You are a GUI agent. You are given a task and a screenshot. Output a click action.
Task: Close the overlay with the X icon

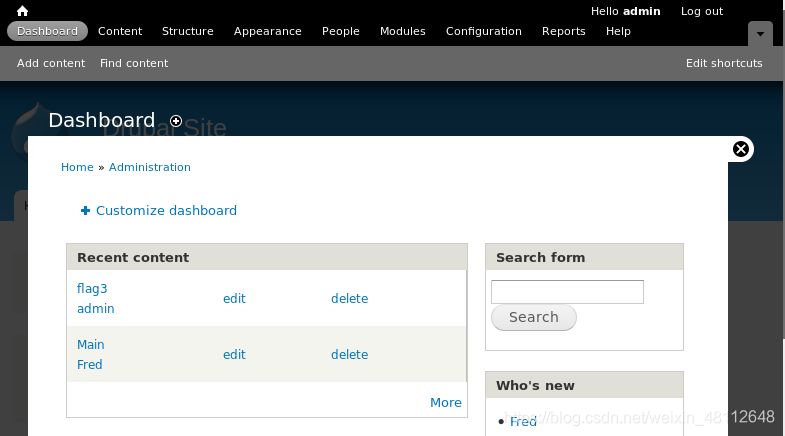point(741,149)
